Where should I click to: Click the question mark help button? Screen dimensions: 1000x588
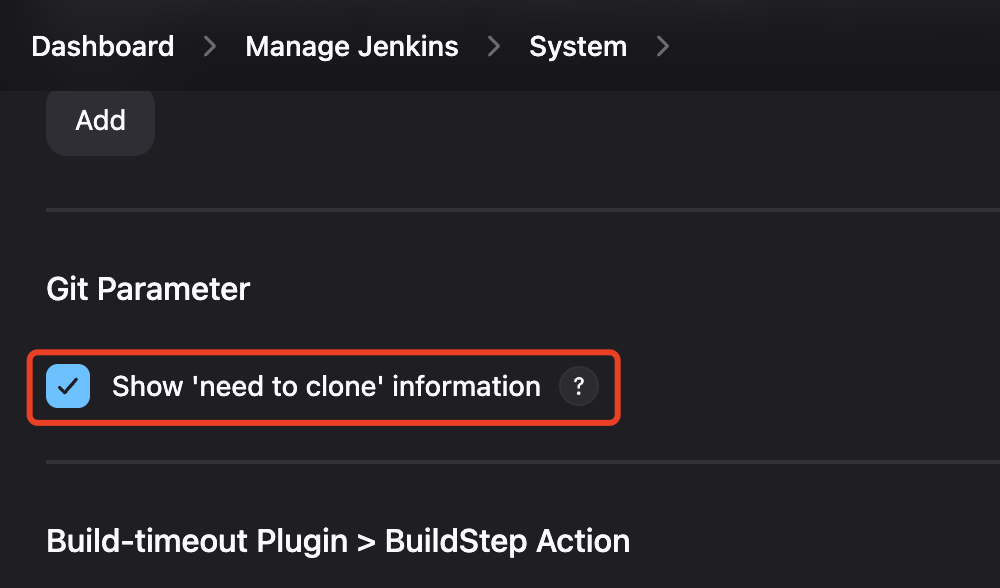pyautogui.click(x=579, y=386)
